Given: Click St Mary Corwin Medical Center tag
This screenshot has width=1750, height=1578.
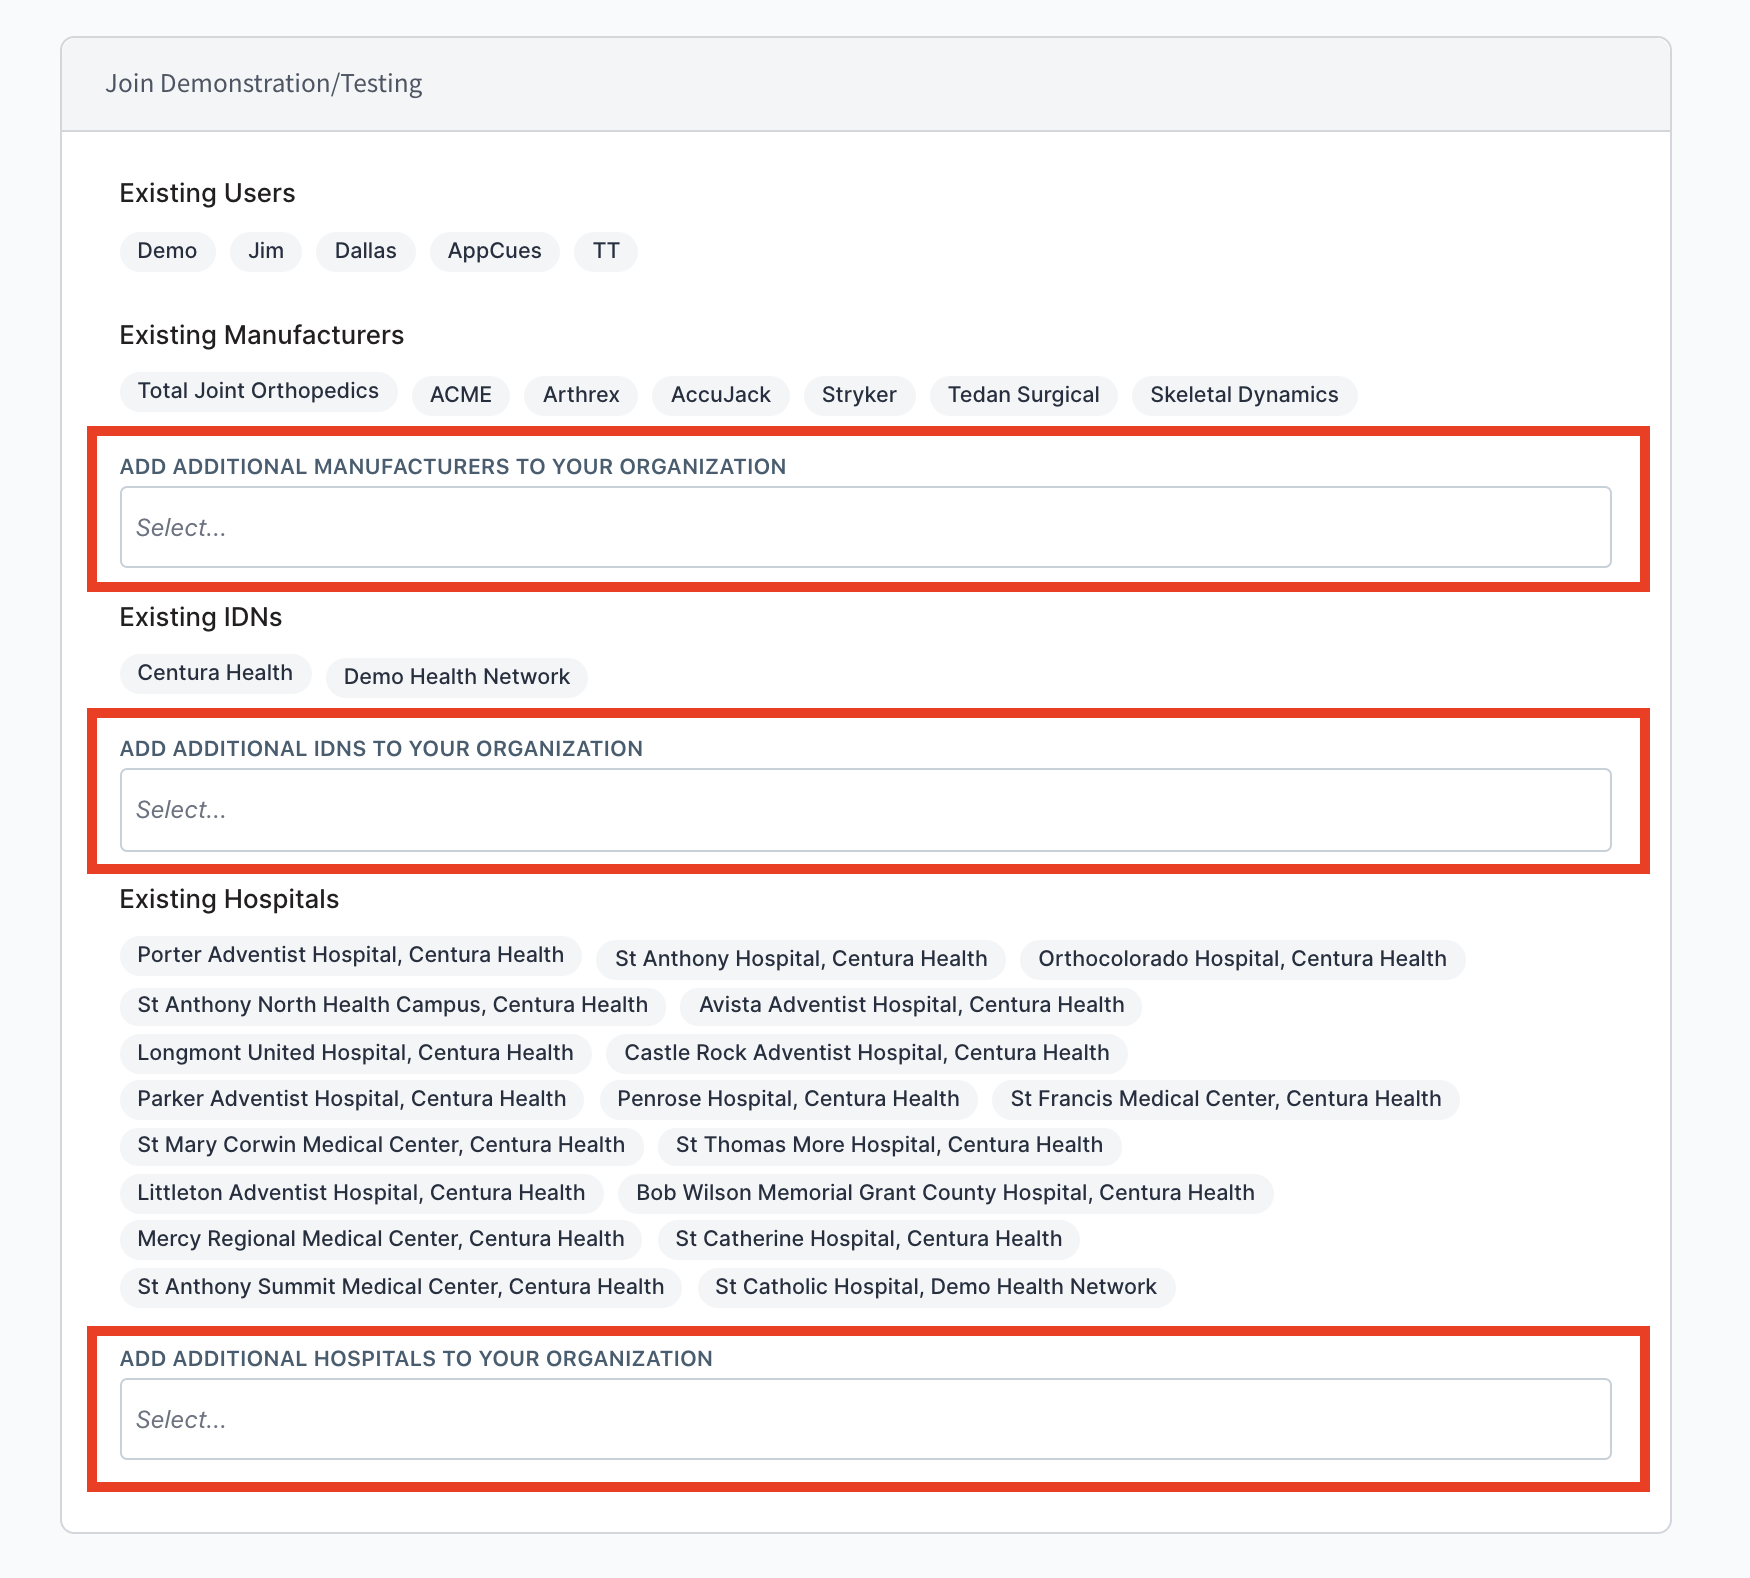Looking at the screenshot, I should [381, 1145].
